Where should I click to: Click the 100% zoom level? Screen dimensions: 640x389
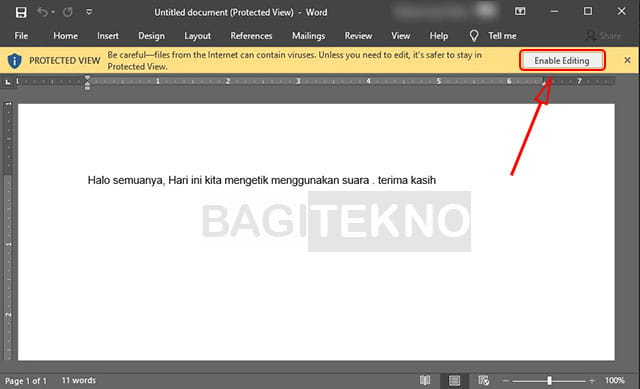coord(614,380)
